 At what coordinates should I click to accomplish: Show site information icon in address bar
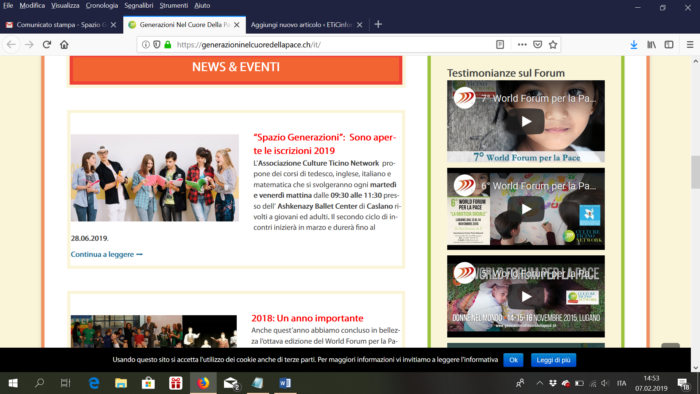click(x=146, y=45)
